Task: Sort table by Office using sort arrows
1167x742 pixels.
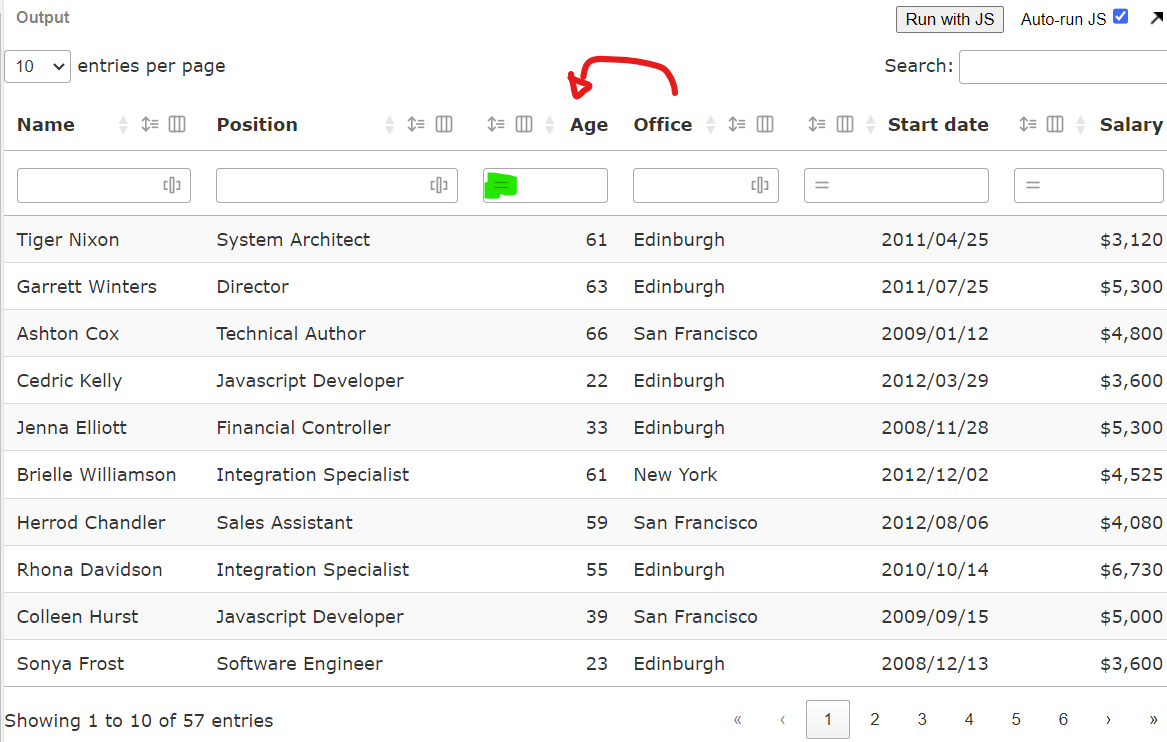Action: click(x=711, y=125)
